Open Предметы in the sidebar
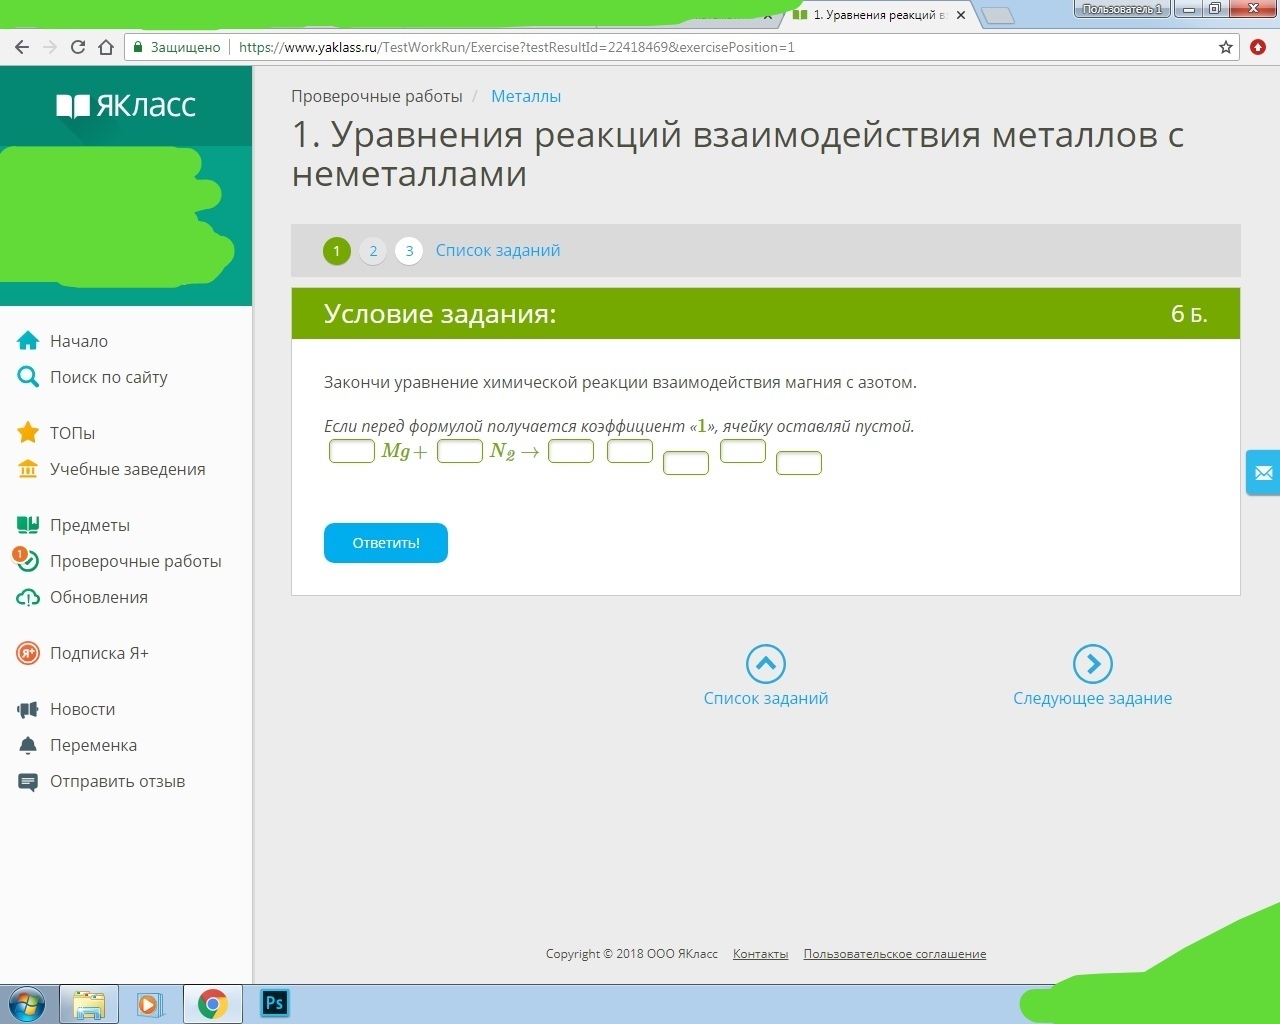 pos(90,525)
